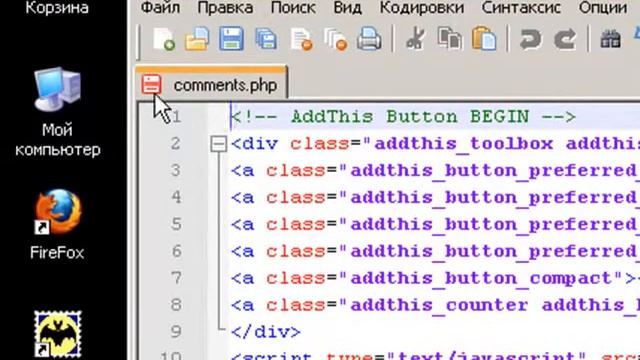Open the Правка menu
The height and width of the screenshot is (360, 640).
click(225, 7)
